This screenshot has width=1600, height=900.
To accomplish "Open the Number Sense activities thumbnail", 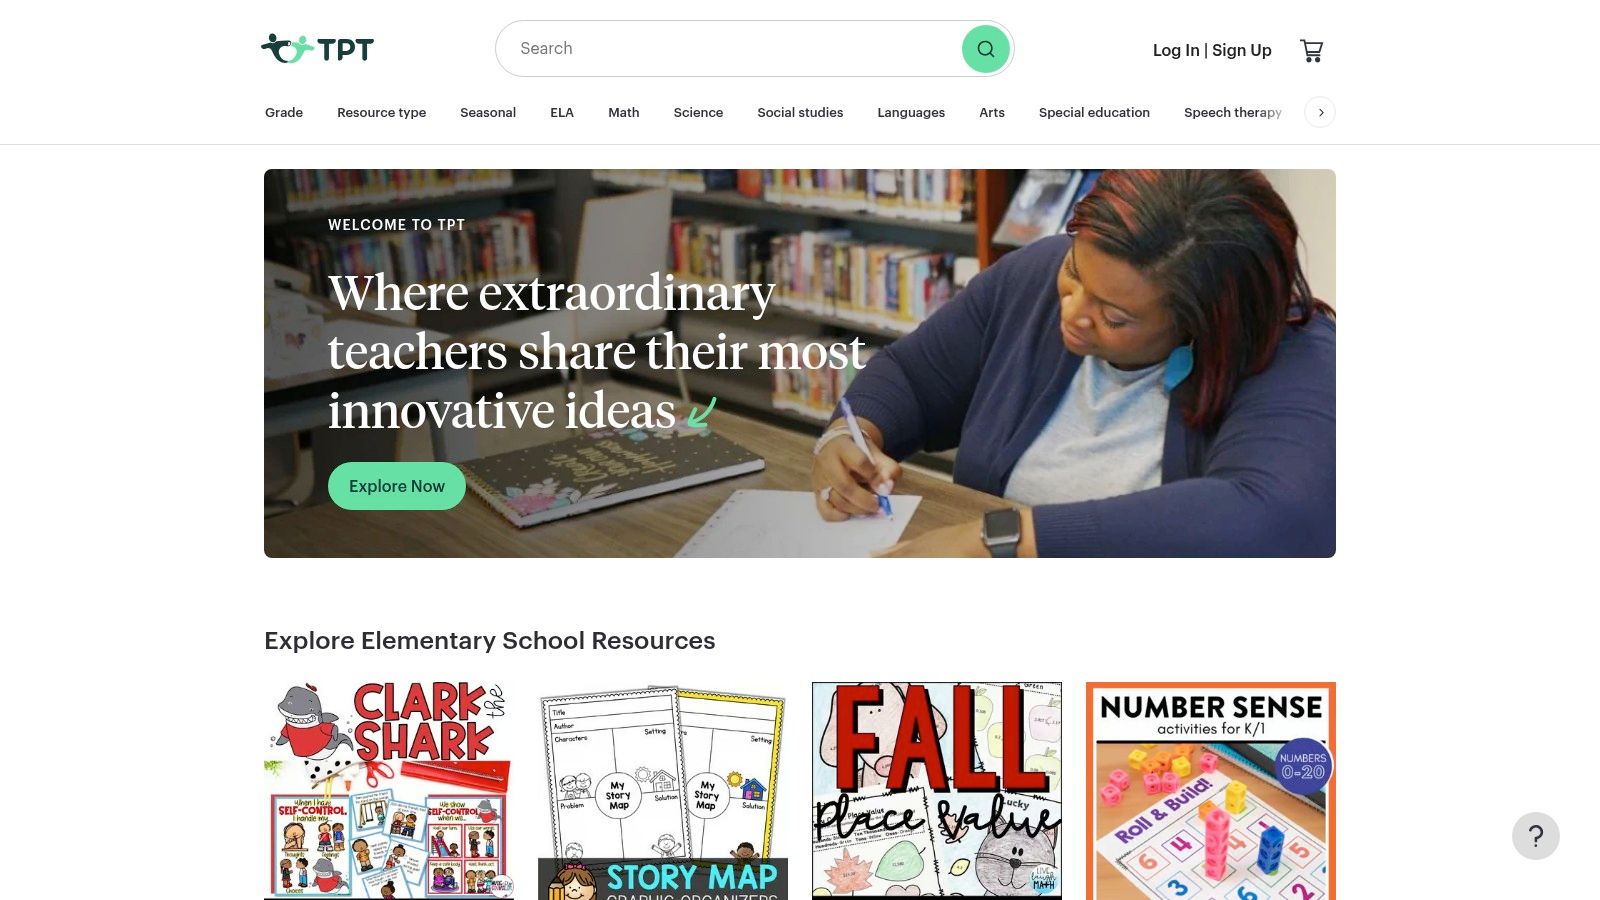I will tap(1211, 791).
